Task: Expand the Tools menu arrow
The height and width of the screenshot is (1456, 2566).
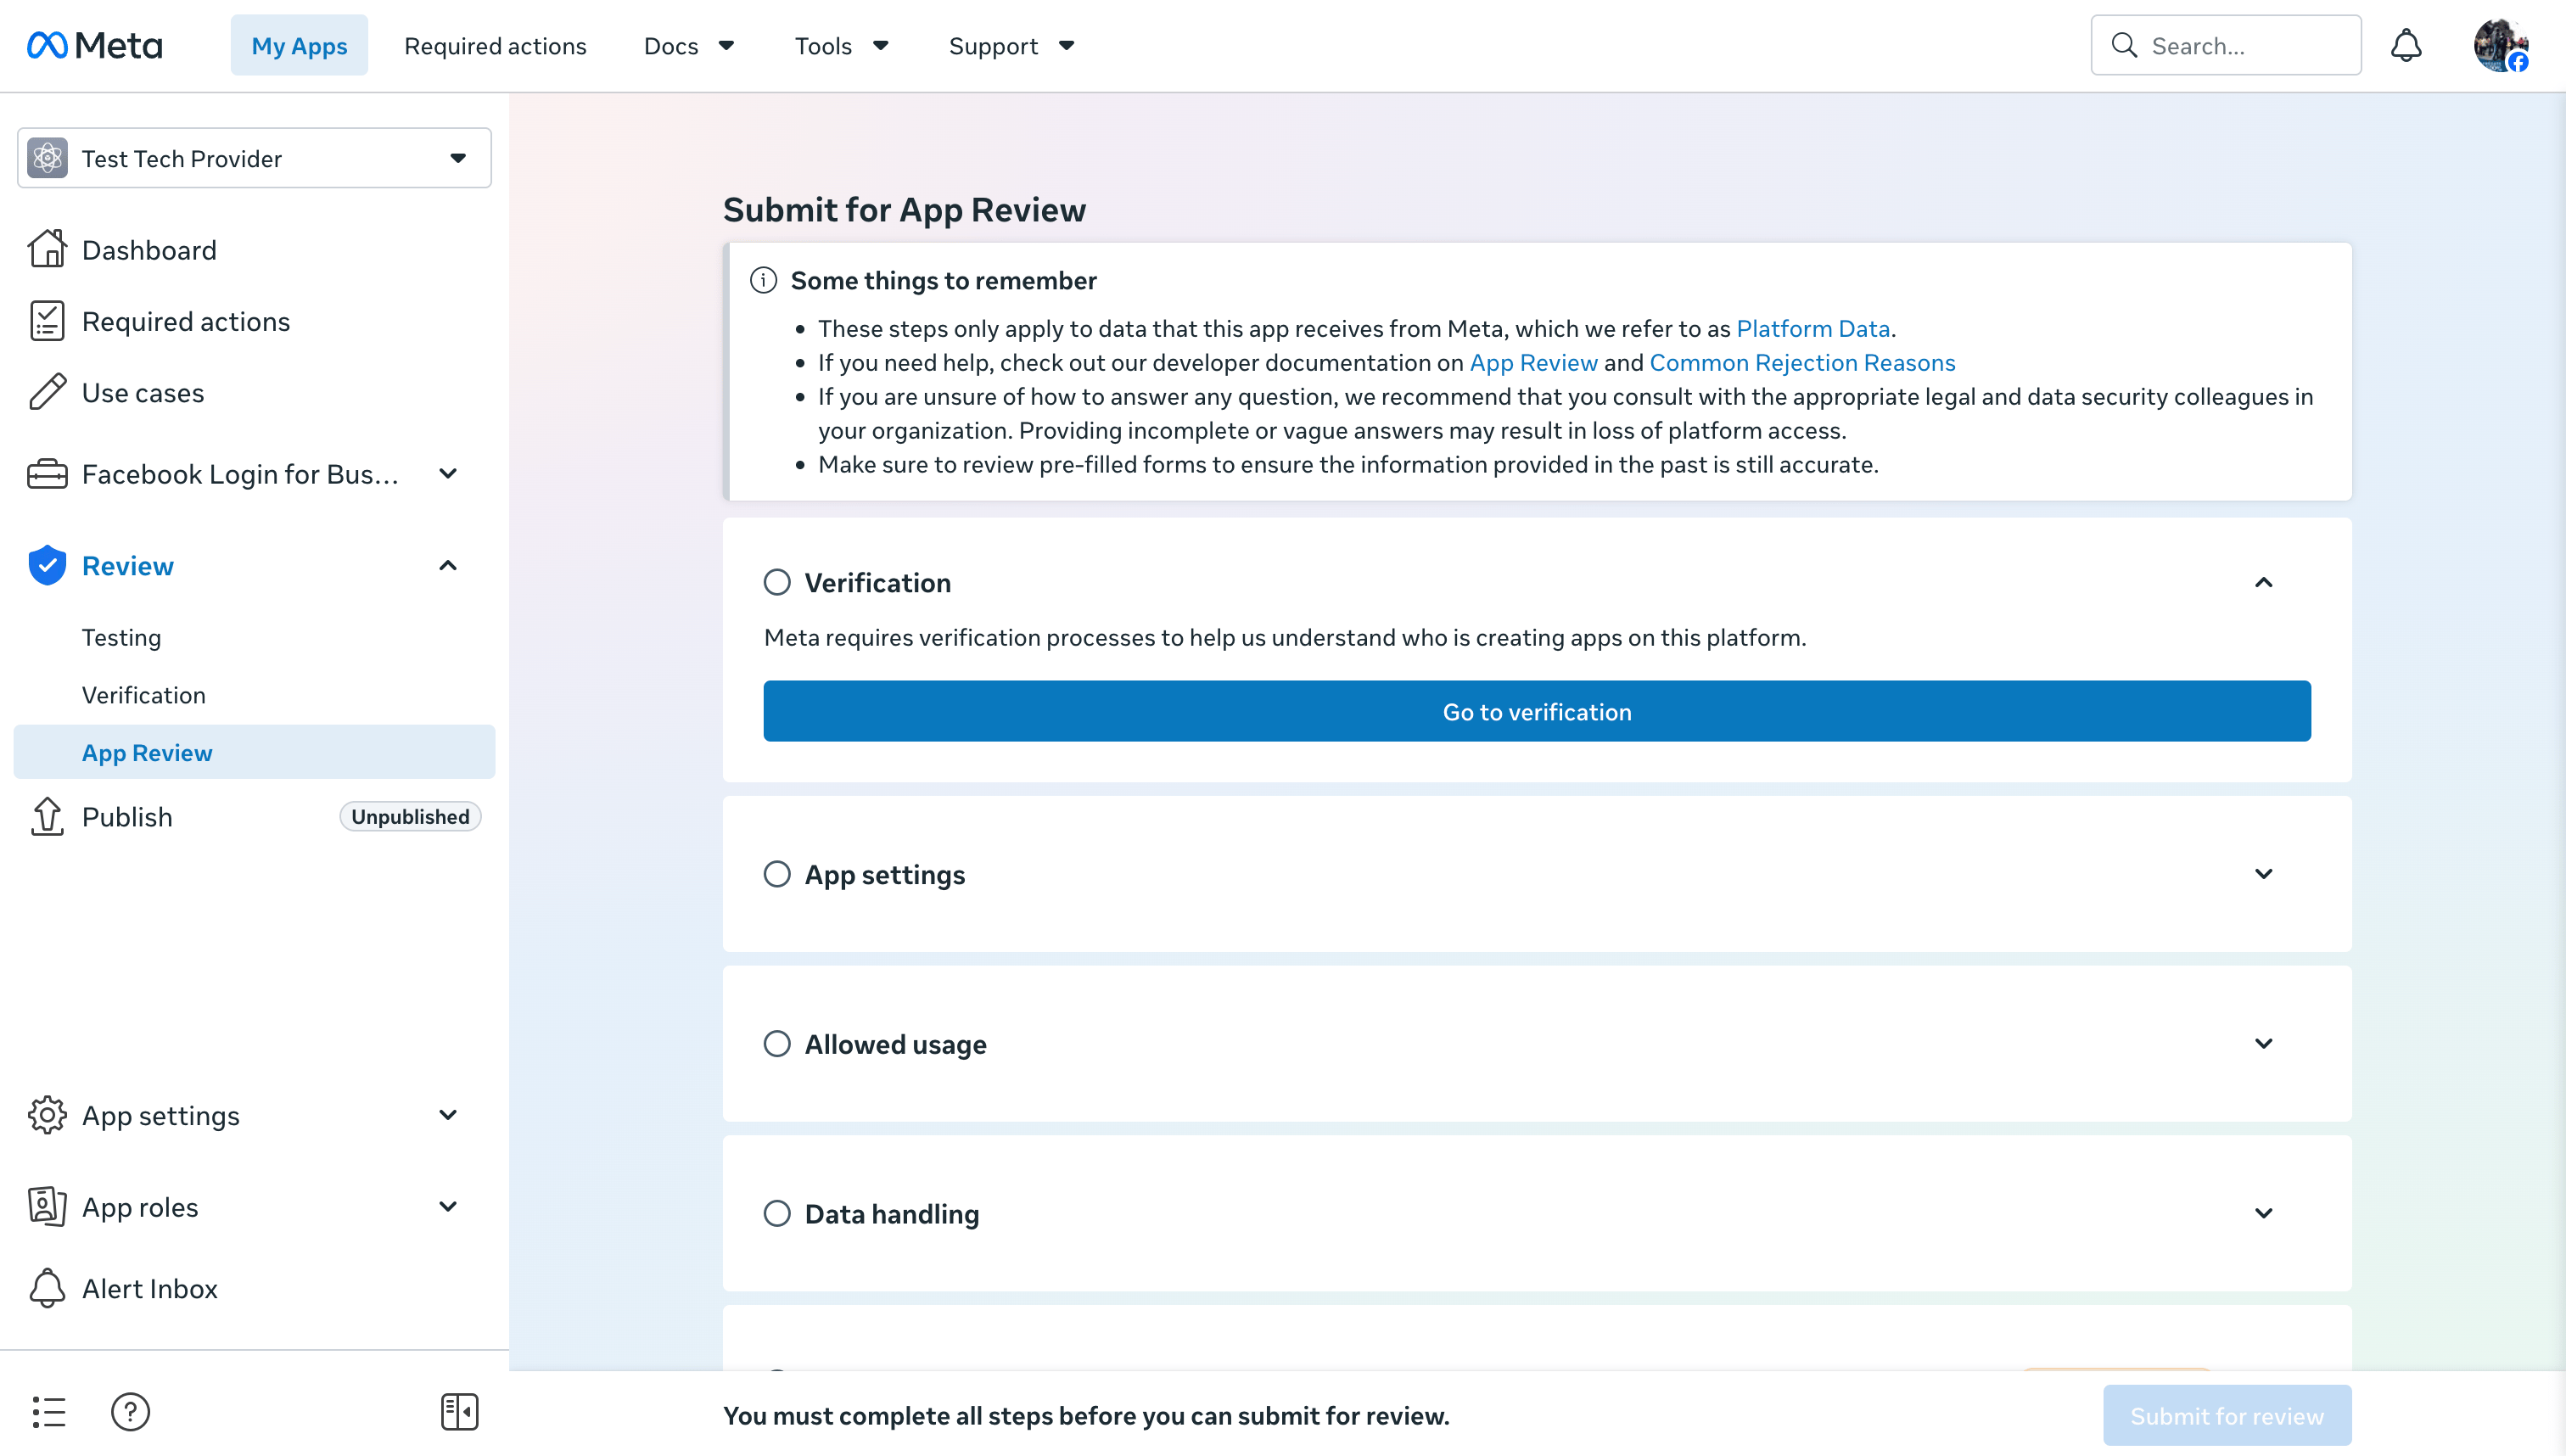Action: (x=881, y=46)
